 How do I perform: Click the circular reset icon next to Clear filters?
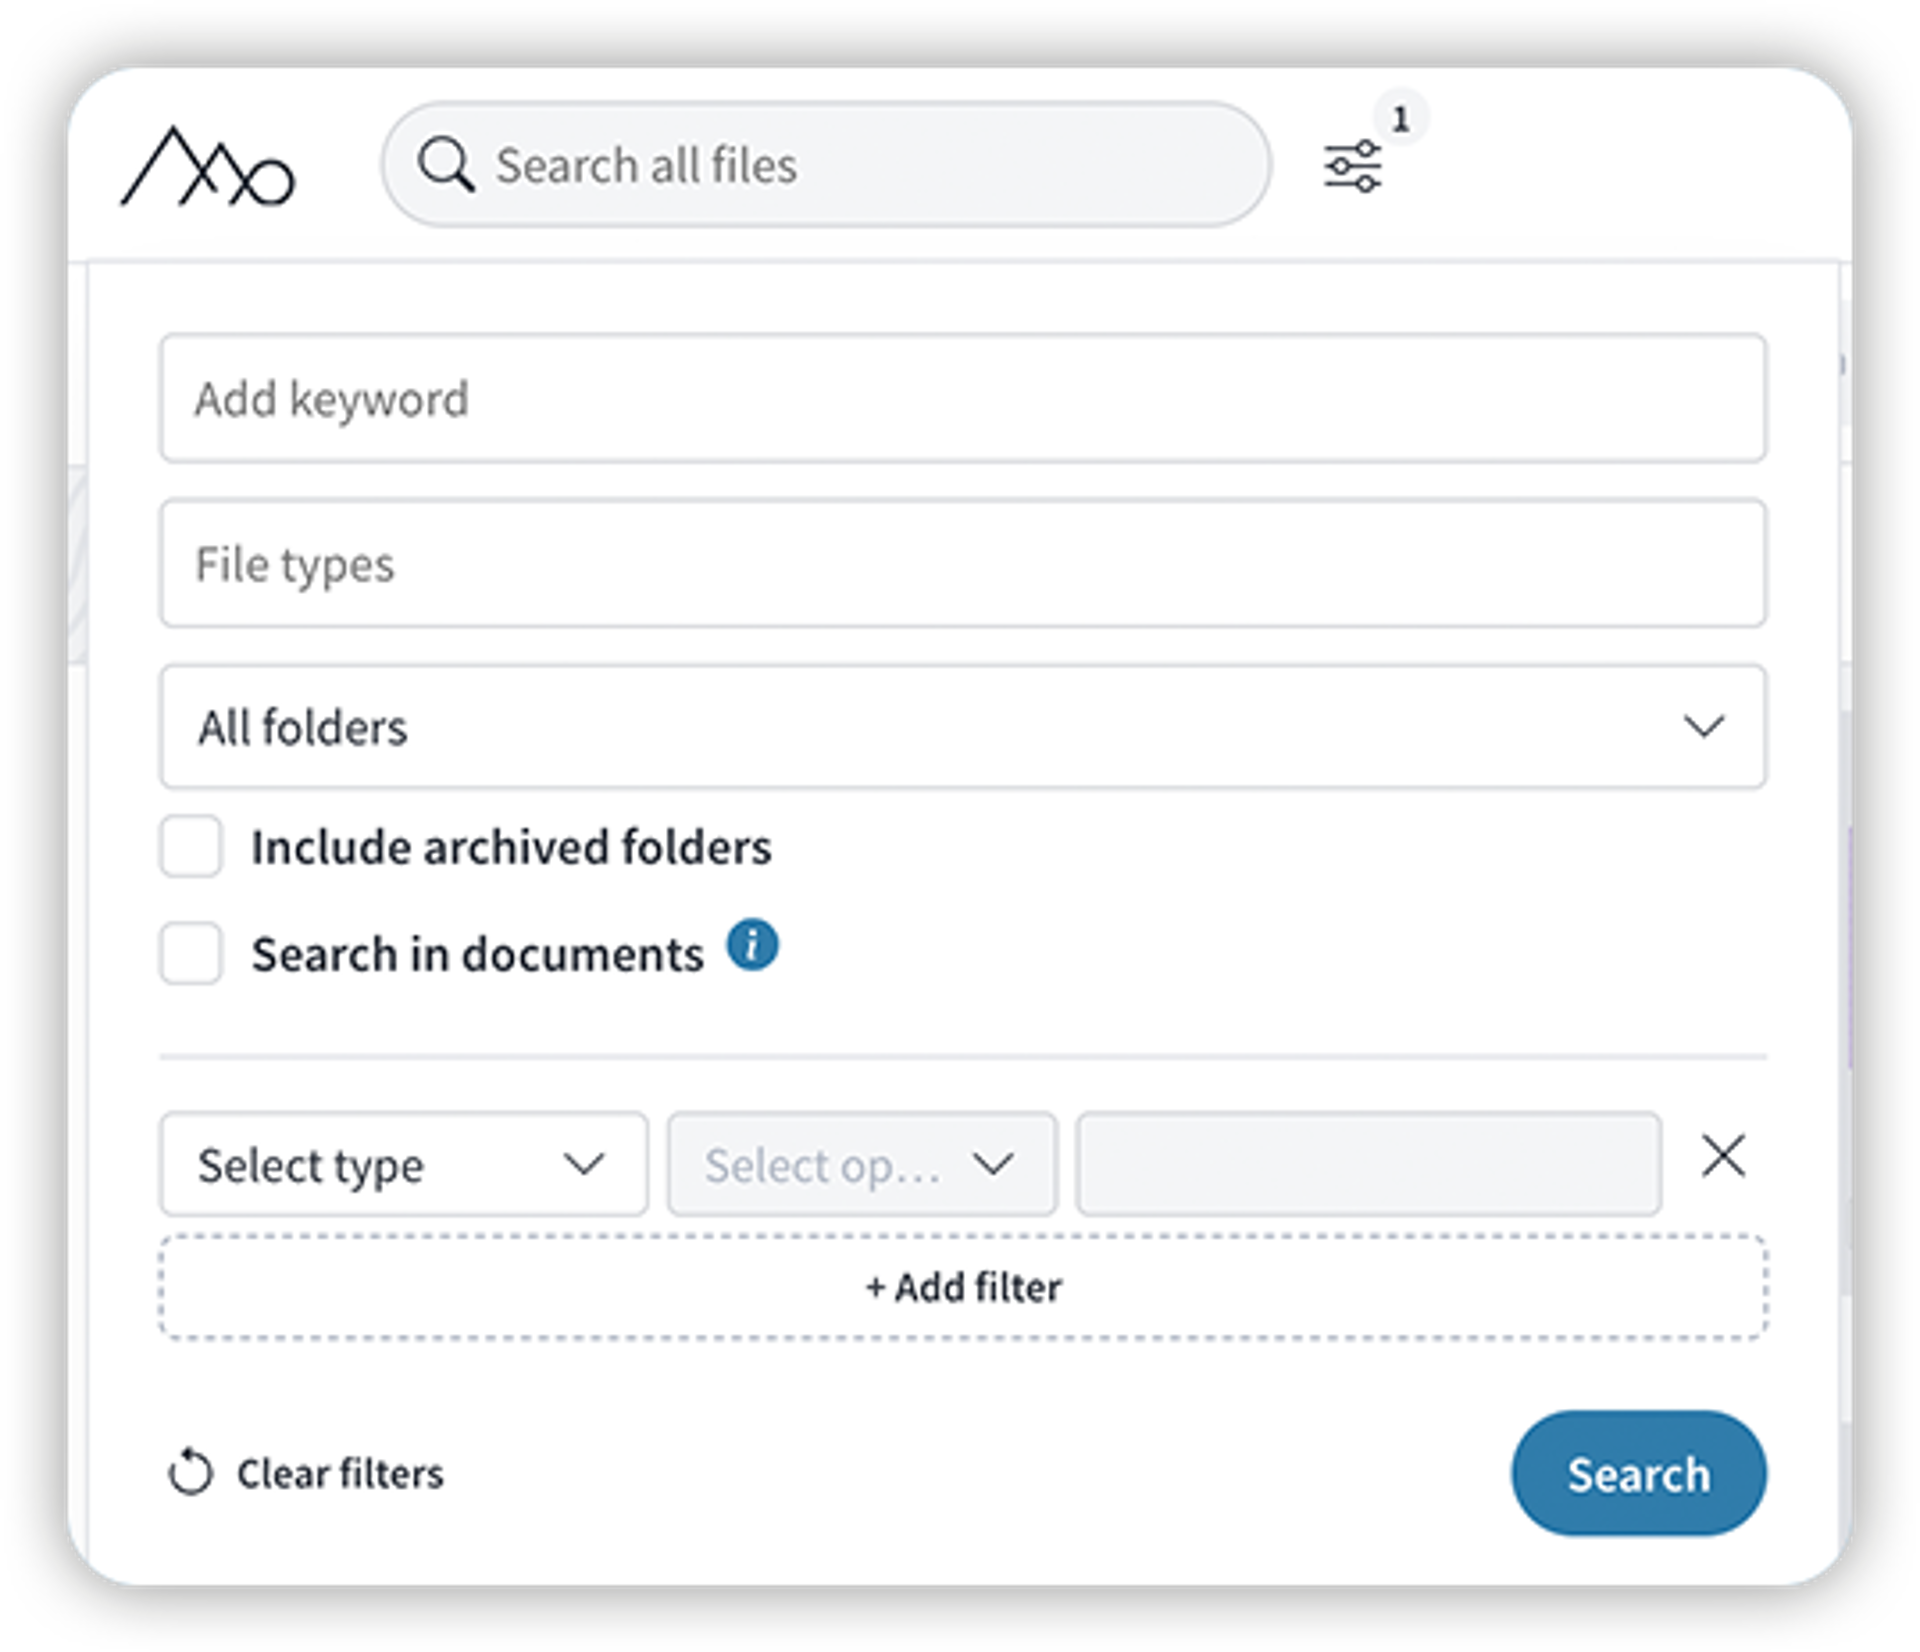[192, 1472]
